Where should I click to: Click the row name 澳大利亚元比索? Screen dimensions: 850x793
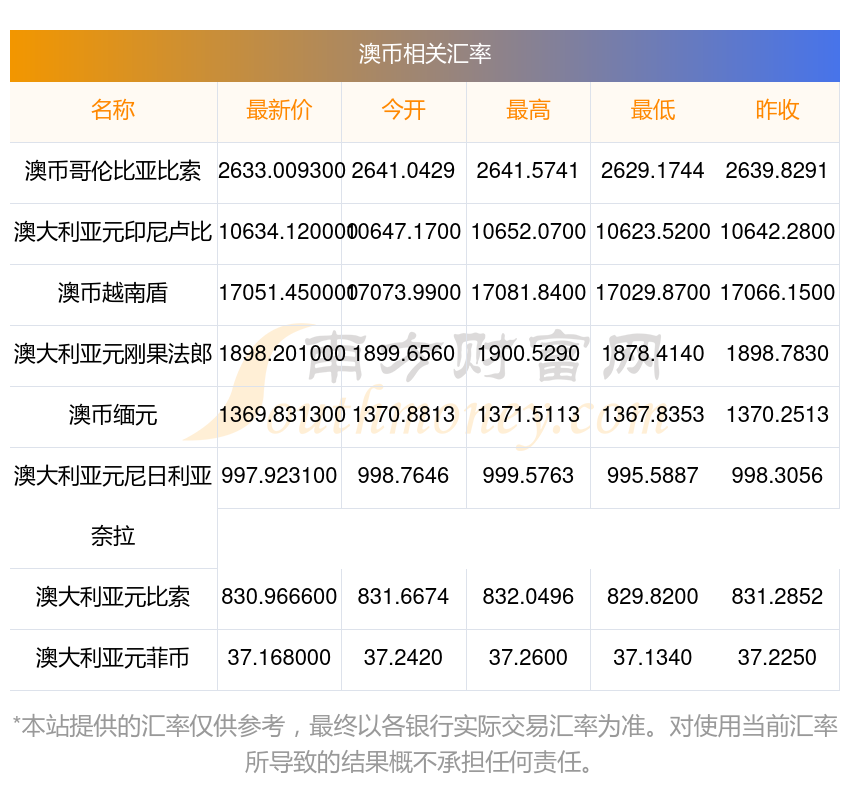113,597
